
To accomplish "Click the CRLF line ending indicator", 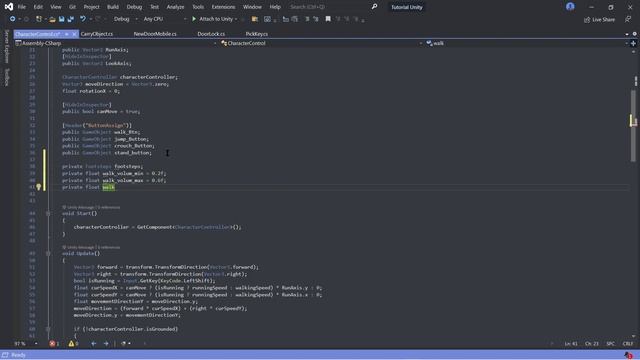I will [627, 344].
